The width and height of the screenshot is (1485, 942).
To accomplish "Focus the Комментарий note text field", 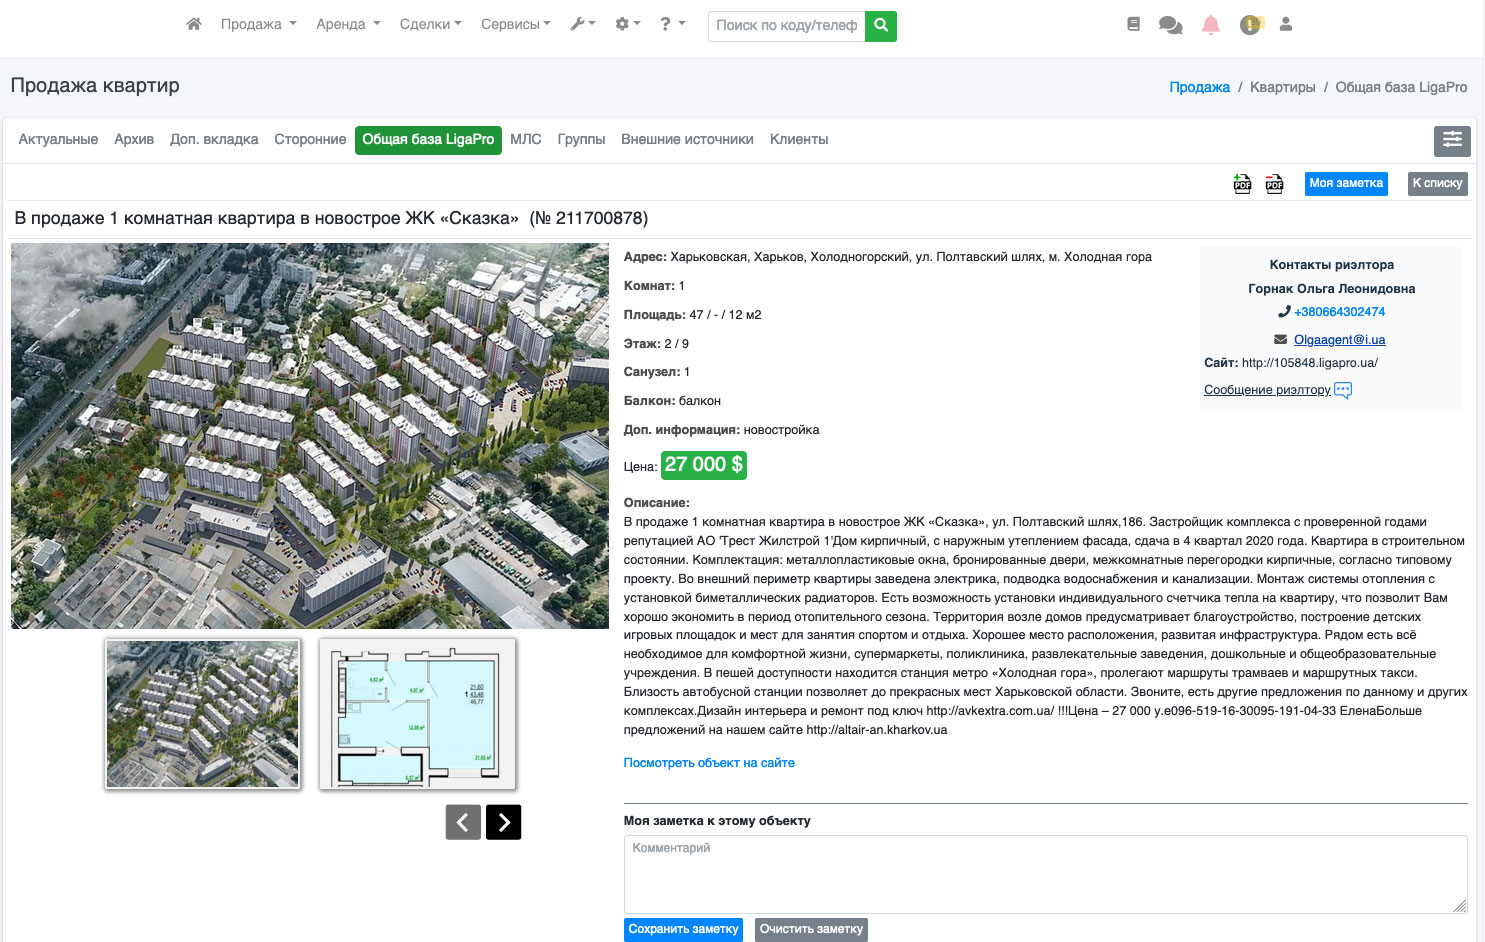I will 1045,874.
